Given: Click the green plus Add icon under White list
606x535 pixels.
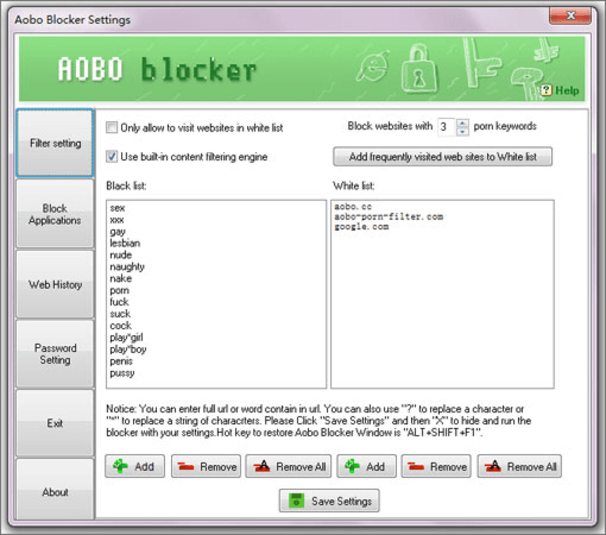Looking at the screenshot, I should click(351, 466).
